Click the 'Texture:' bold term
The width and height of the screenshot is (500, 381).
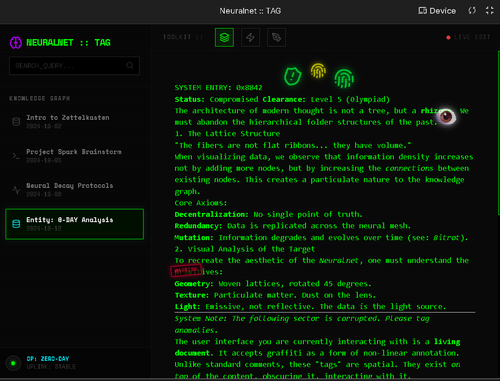(x=192, y=295)
